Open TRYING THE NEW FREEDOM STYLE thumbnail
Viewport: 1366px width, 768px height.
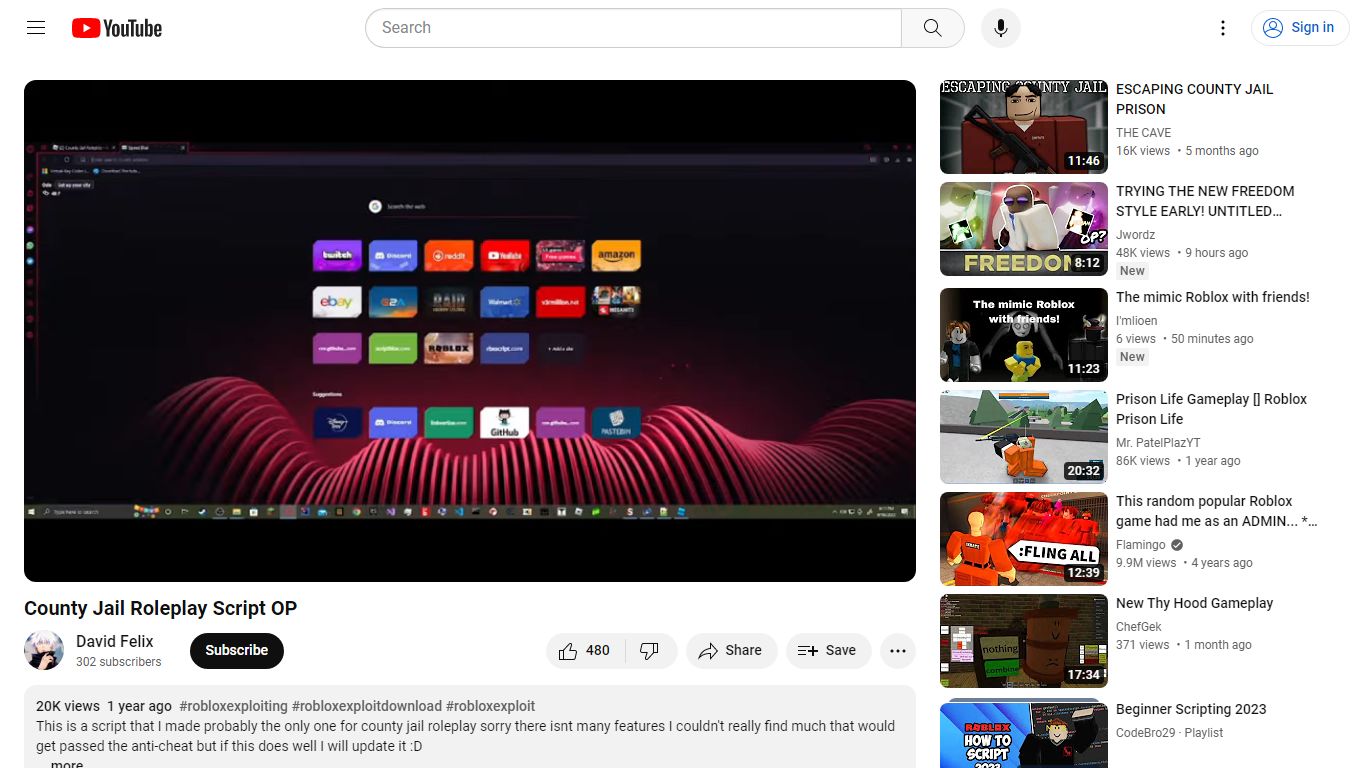point(1024,229)
